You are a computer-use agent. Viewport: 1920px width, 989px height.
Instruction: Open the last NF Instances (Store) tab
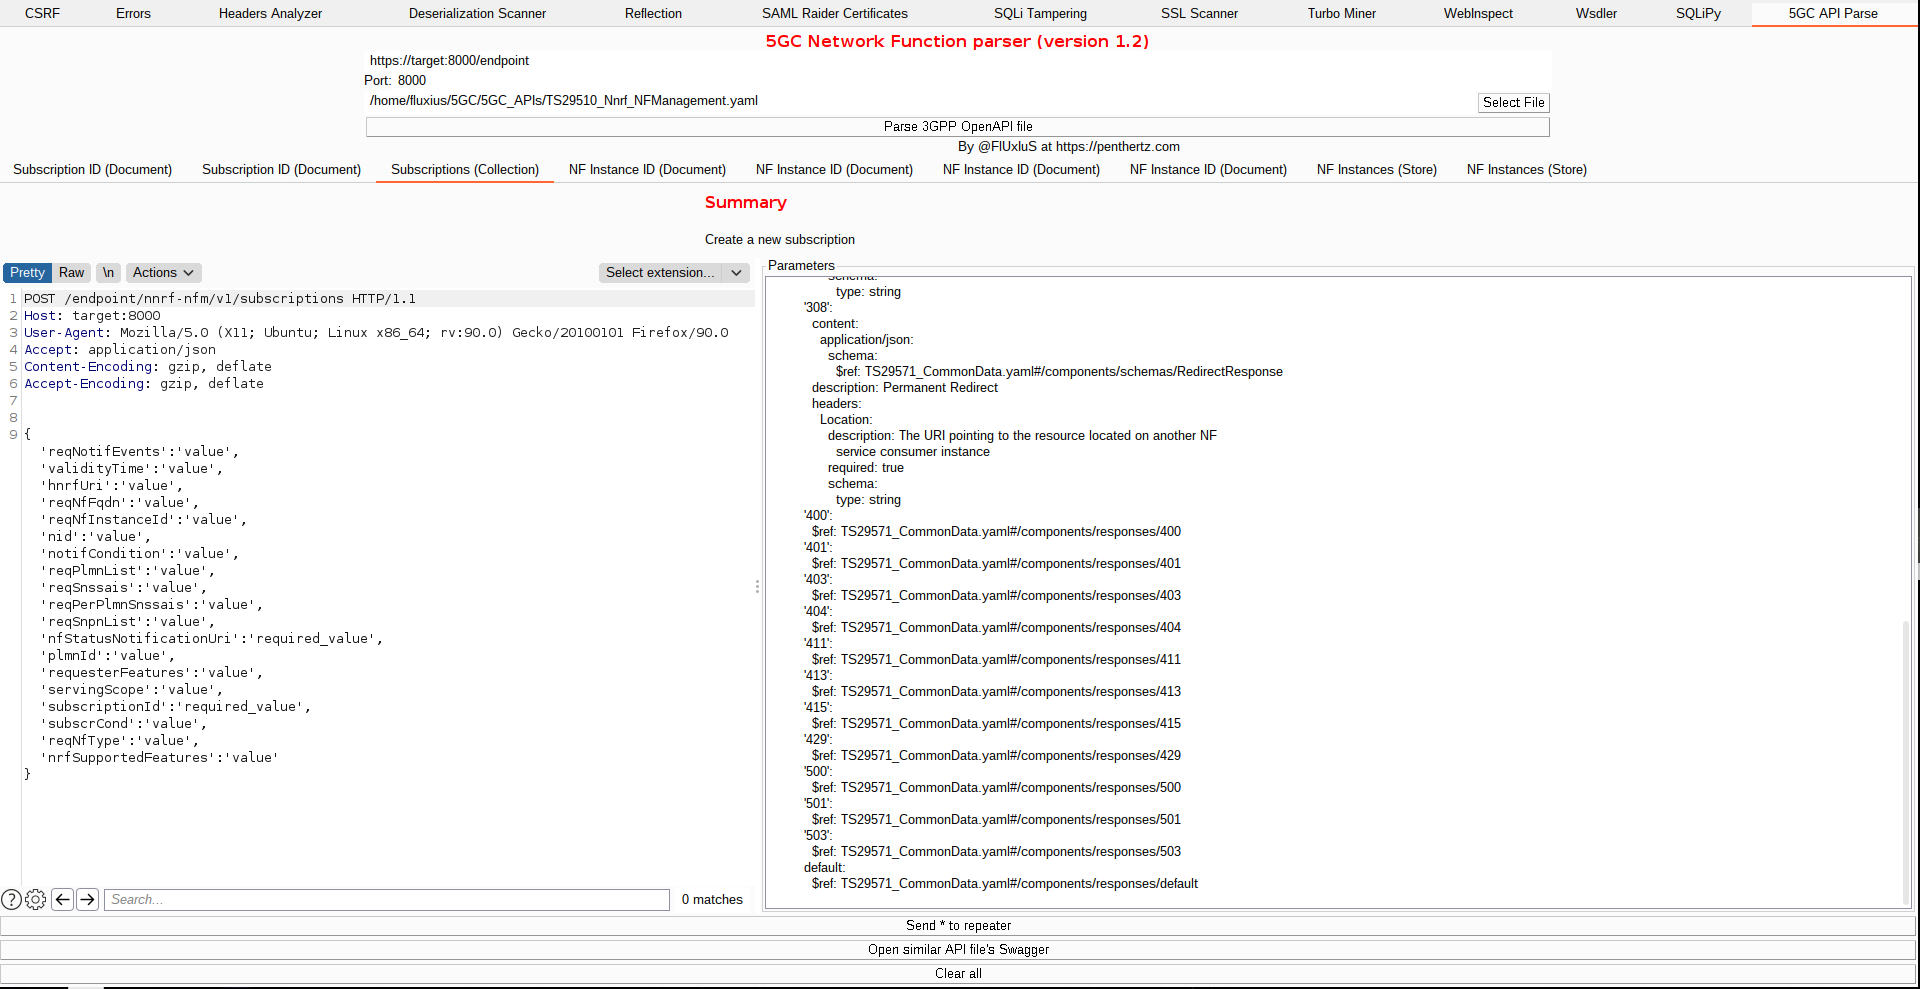pos(1526,170)
